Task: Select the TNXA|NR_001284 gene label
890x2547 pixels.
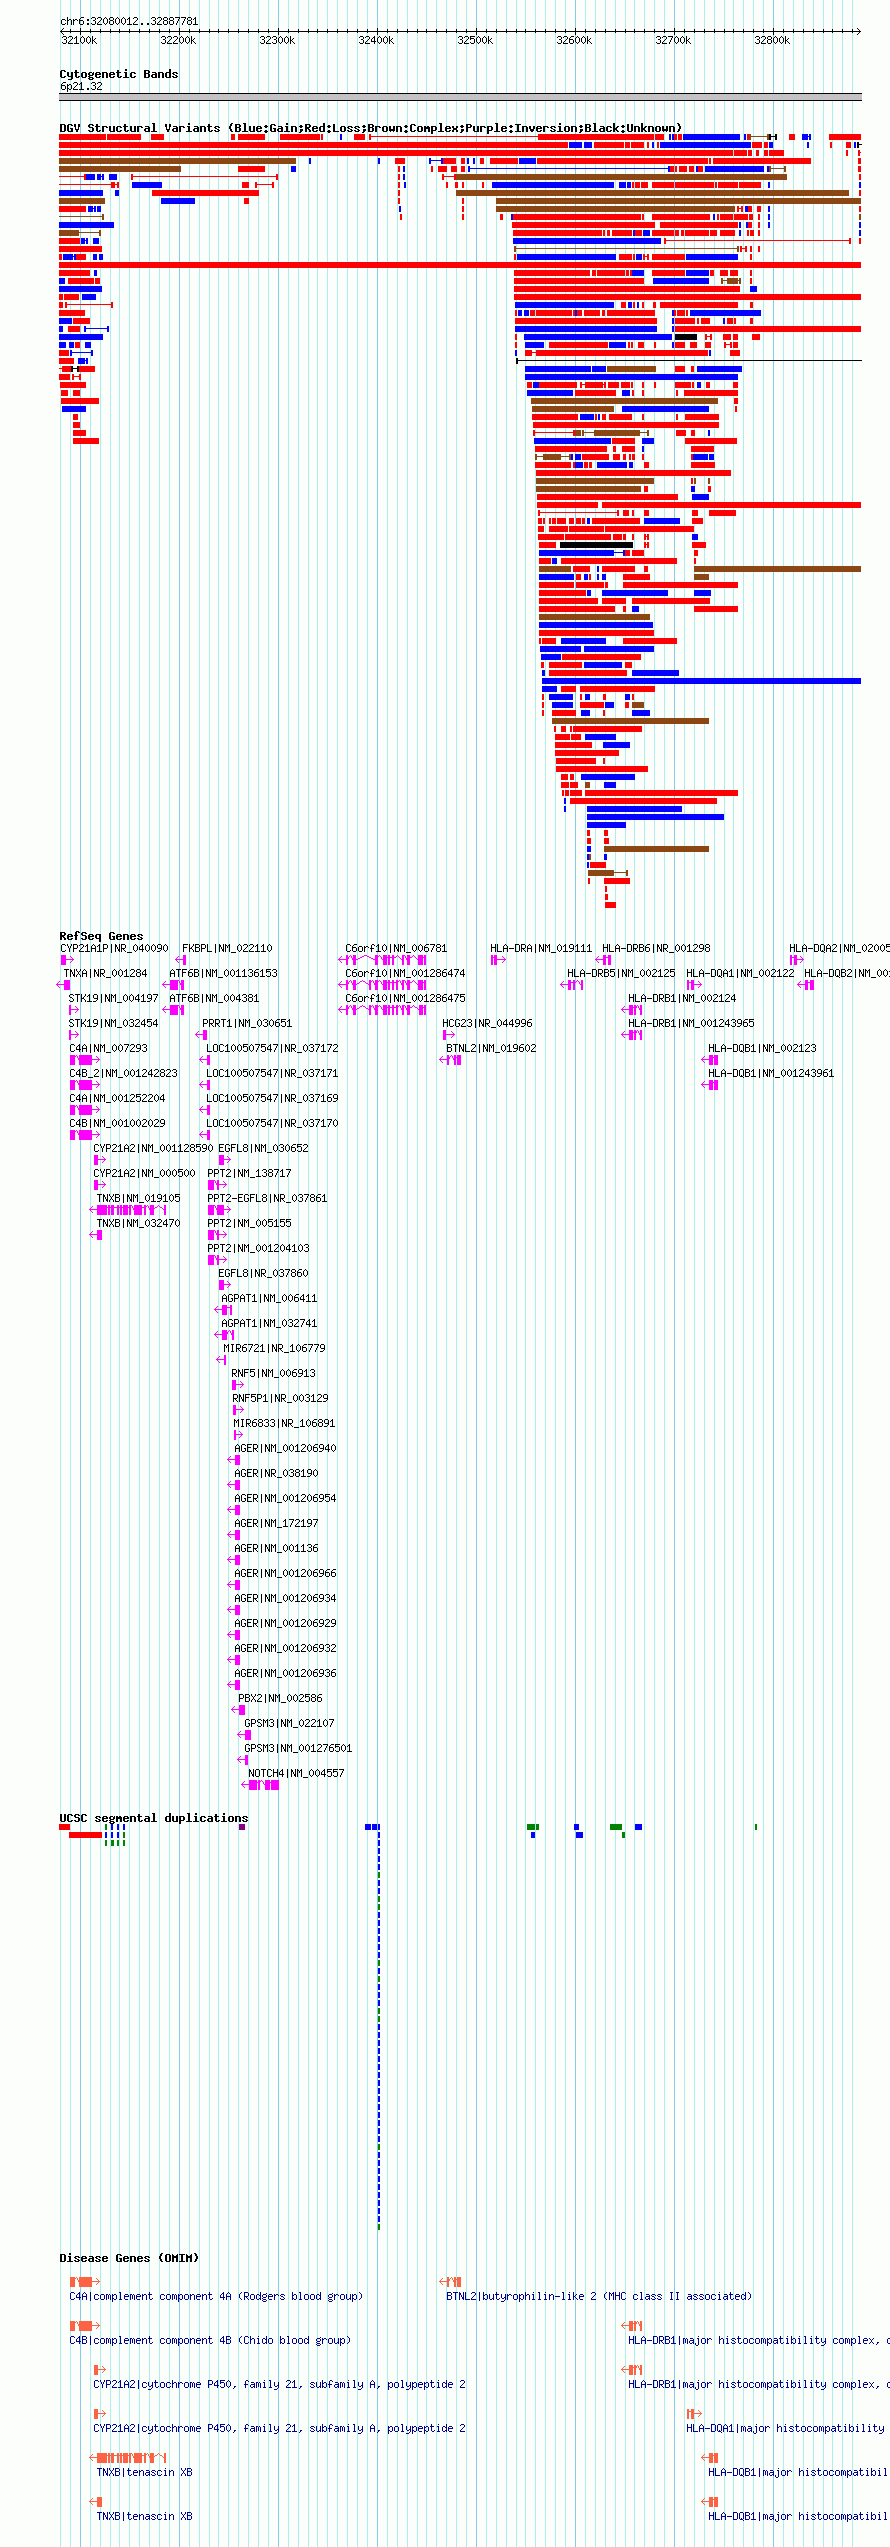Action: [x=105, y=973]
